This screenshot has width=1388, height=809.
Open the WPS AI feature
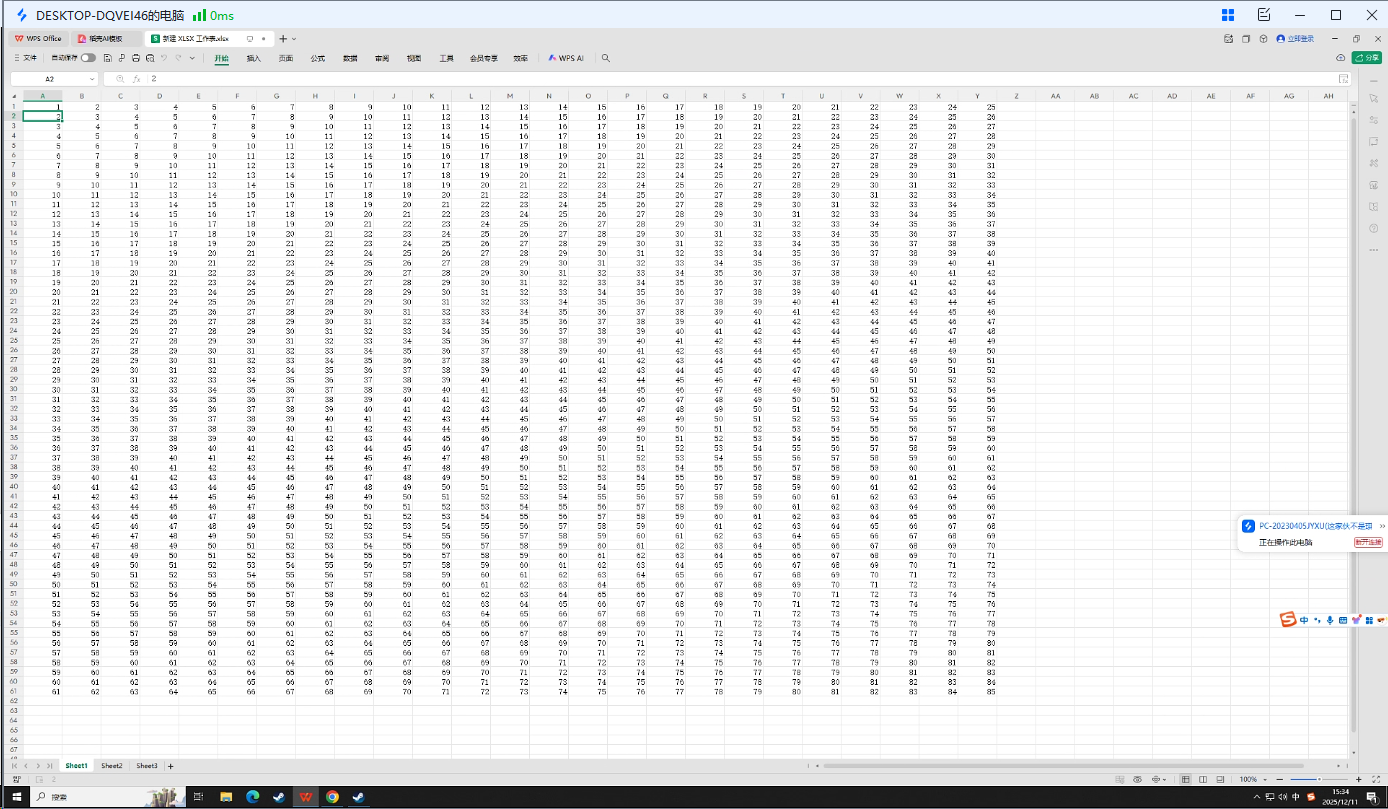(x=566, y=58)
